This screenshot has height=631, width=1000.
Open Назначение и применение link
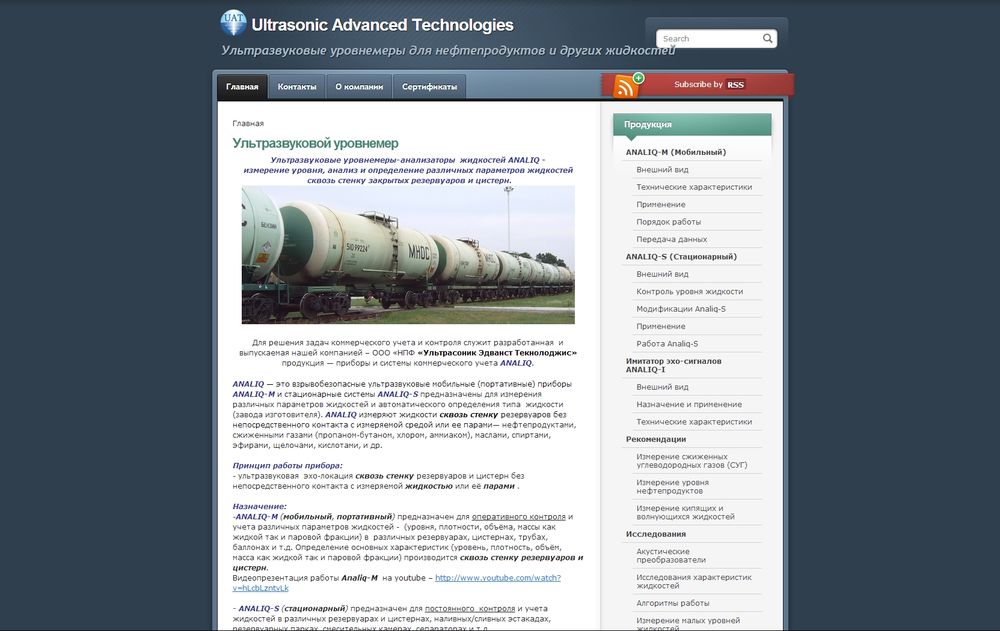[689, 404]
